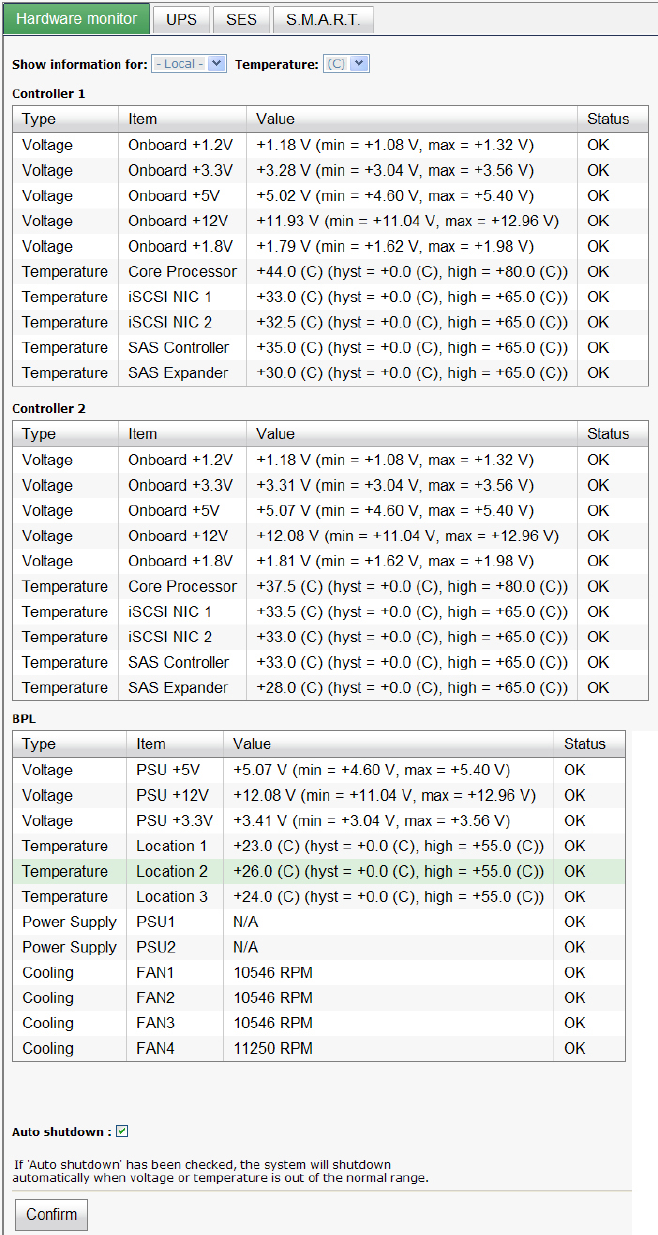Click the BPL FAN4 cooling row

click(x=318, y=1048)
